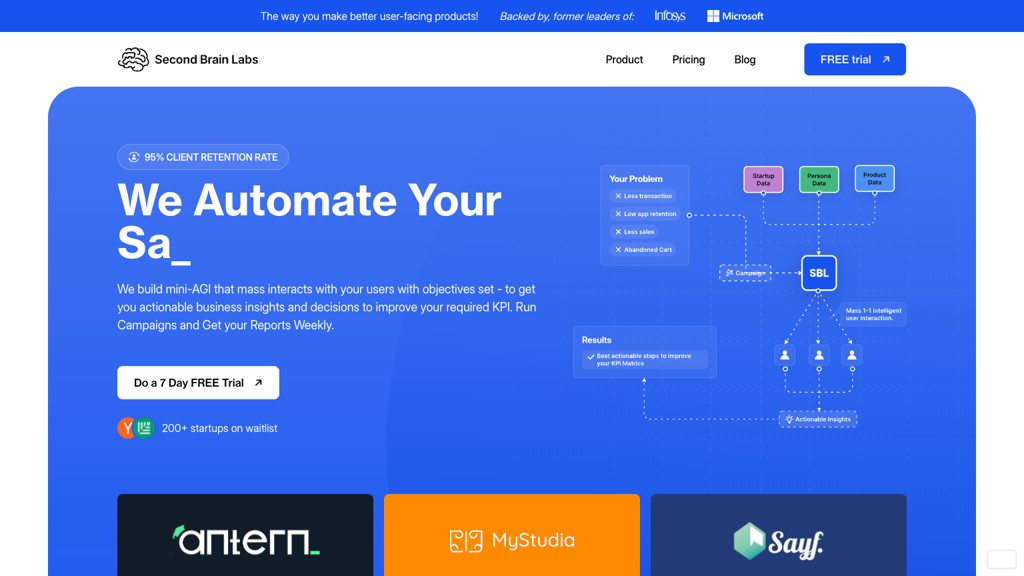Click the Y Combinator orange avatar icon

[x=127, y=428]
